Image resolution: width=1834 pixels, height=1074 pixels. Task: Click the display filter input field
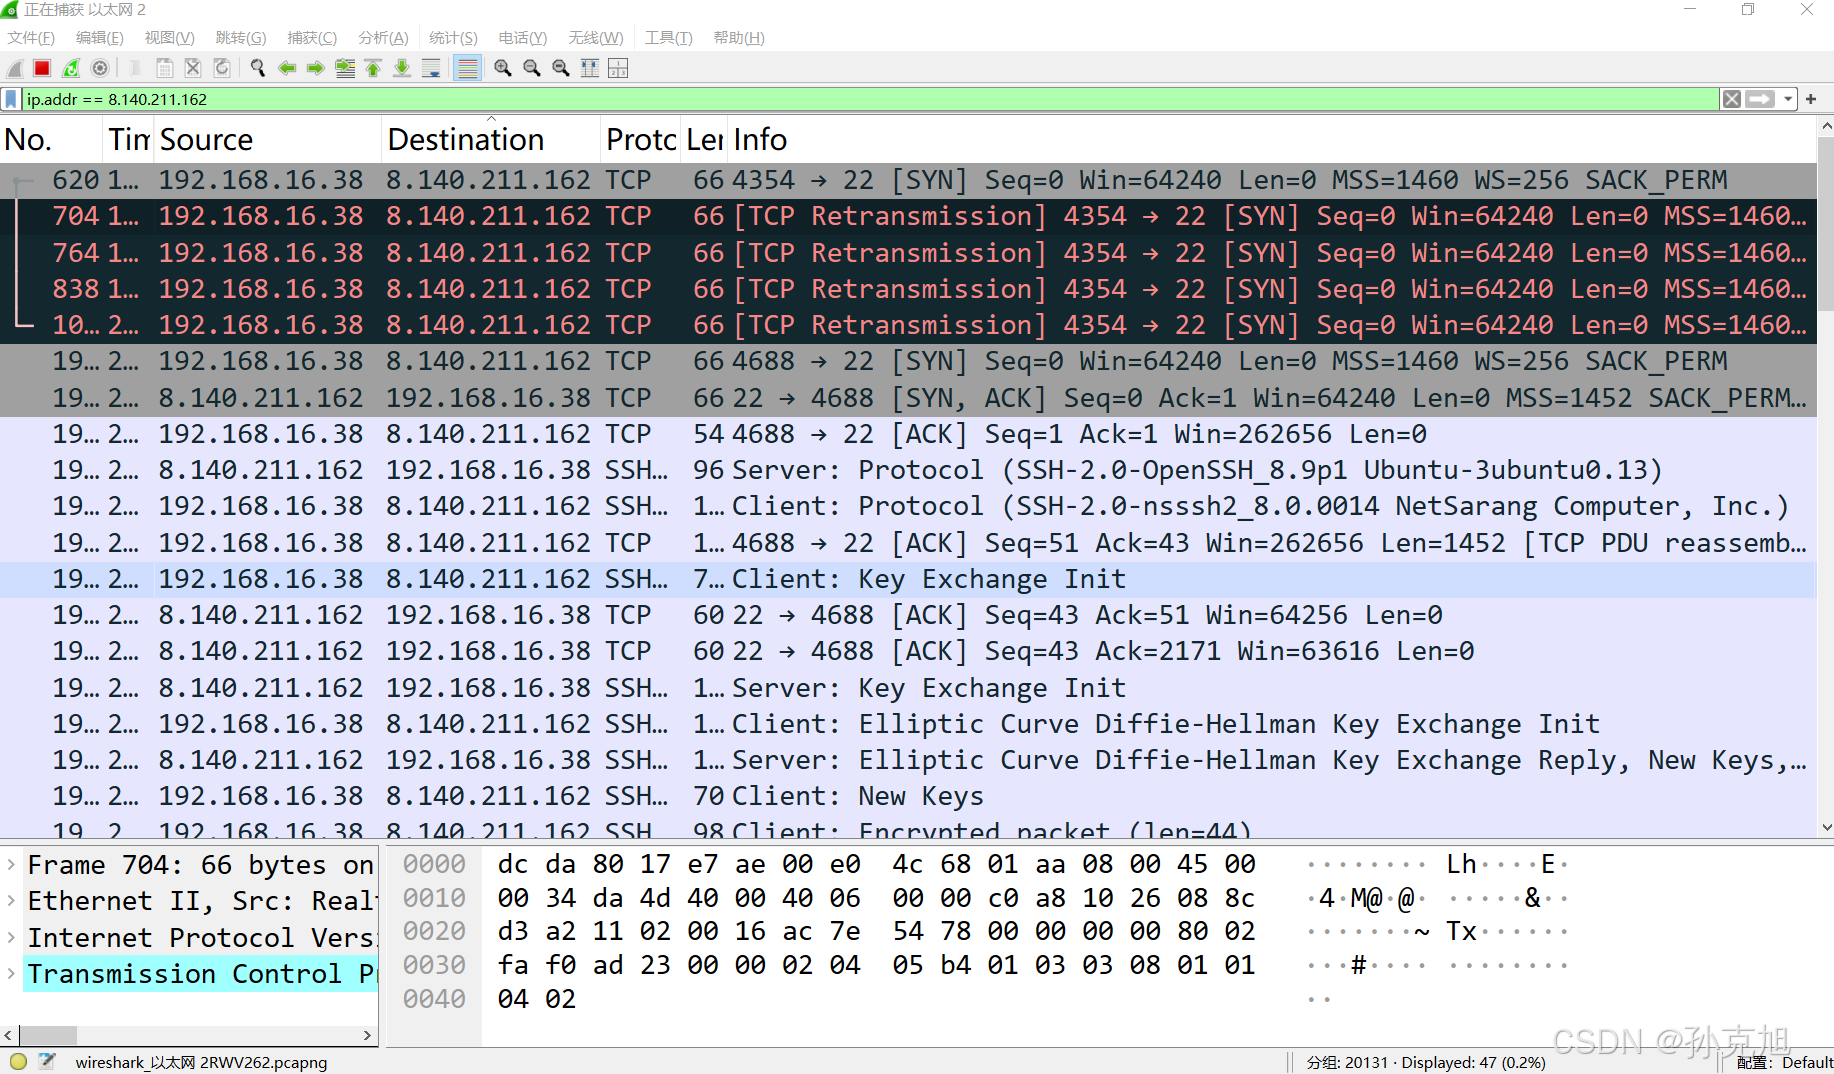(x=870, y=99)
